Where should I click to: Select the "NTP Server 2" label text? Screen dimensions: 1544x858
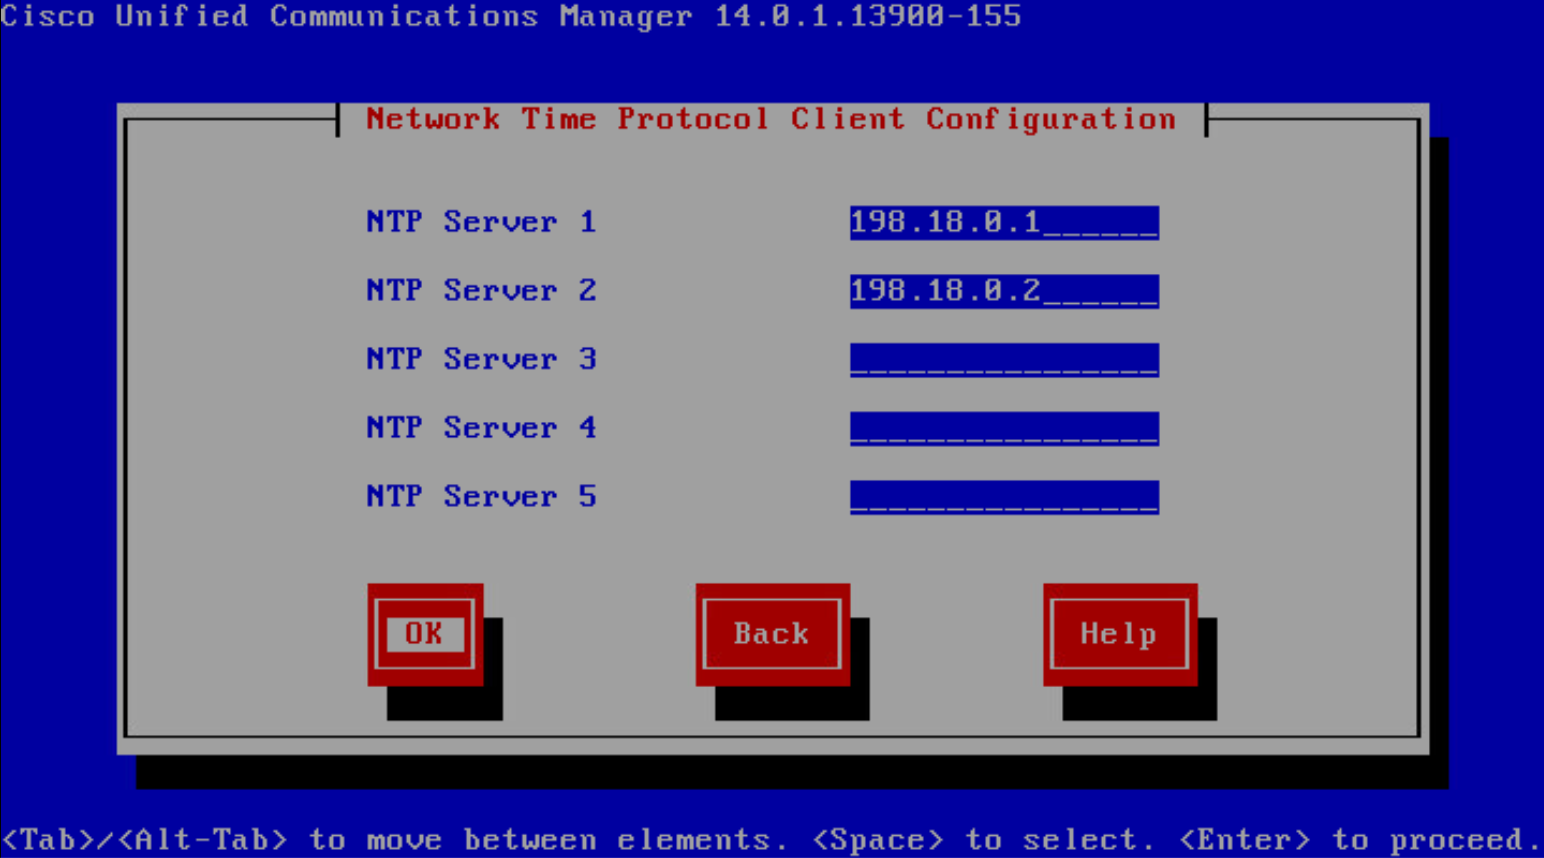pos(481,291)
